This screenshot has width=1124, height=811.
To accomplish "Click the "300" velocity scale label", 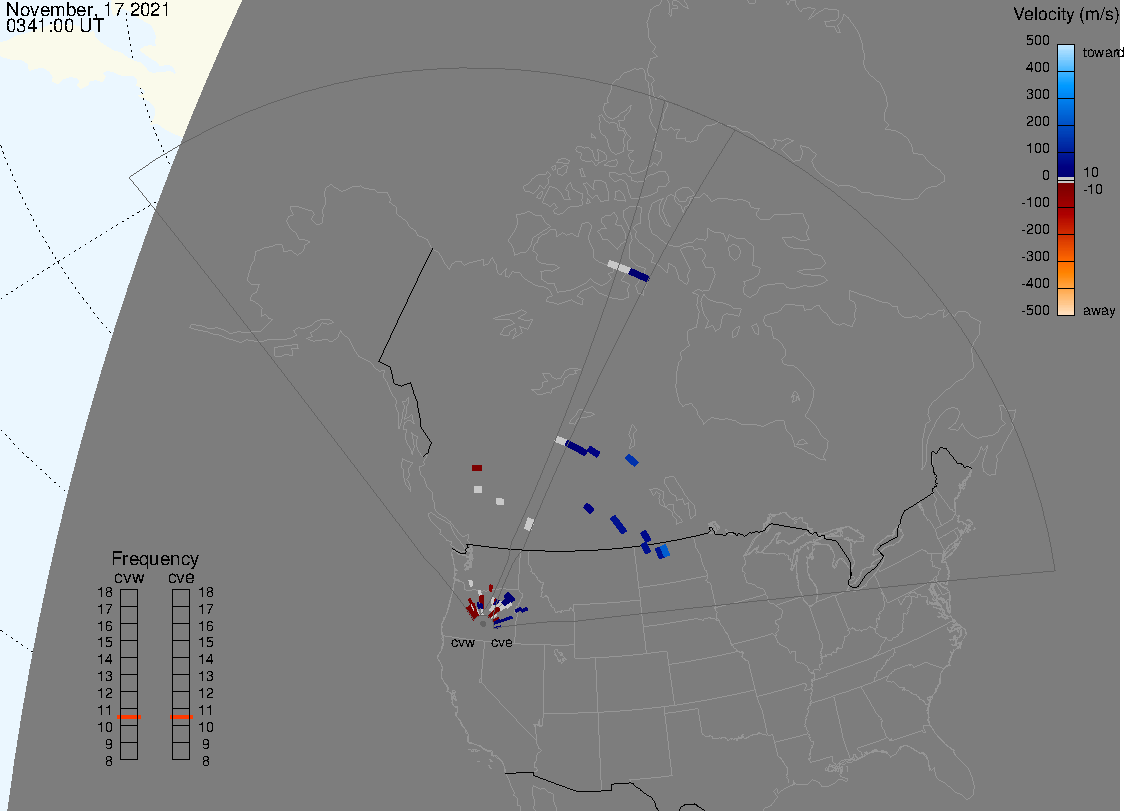I will point(1037,95).
